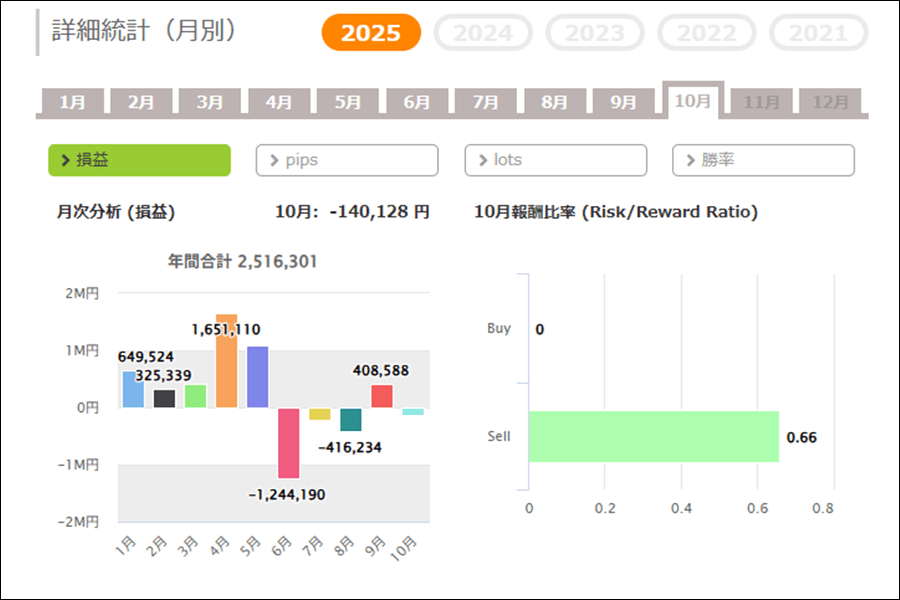Viewport: 900px width, 600px height.
Task: Click the 325,339 data label
Action: (164, 376)
